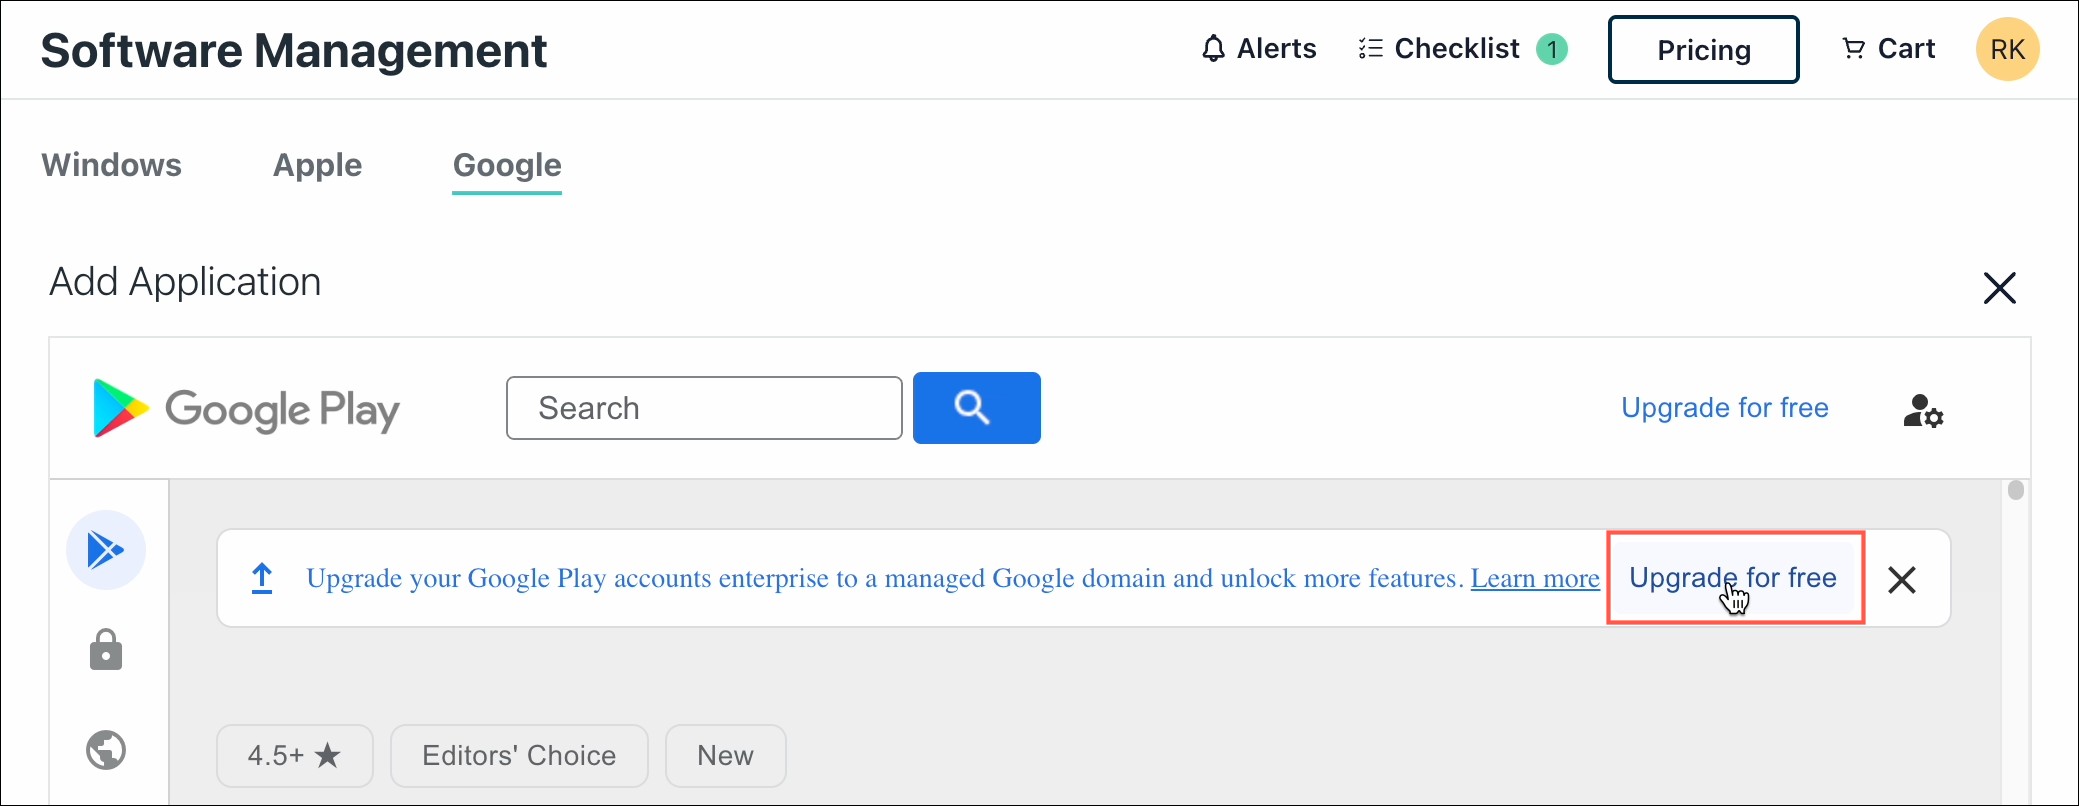
Task: Click the Pricing button
Action: 1702,49
